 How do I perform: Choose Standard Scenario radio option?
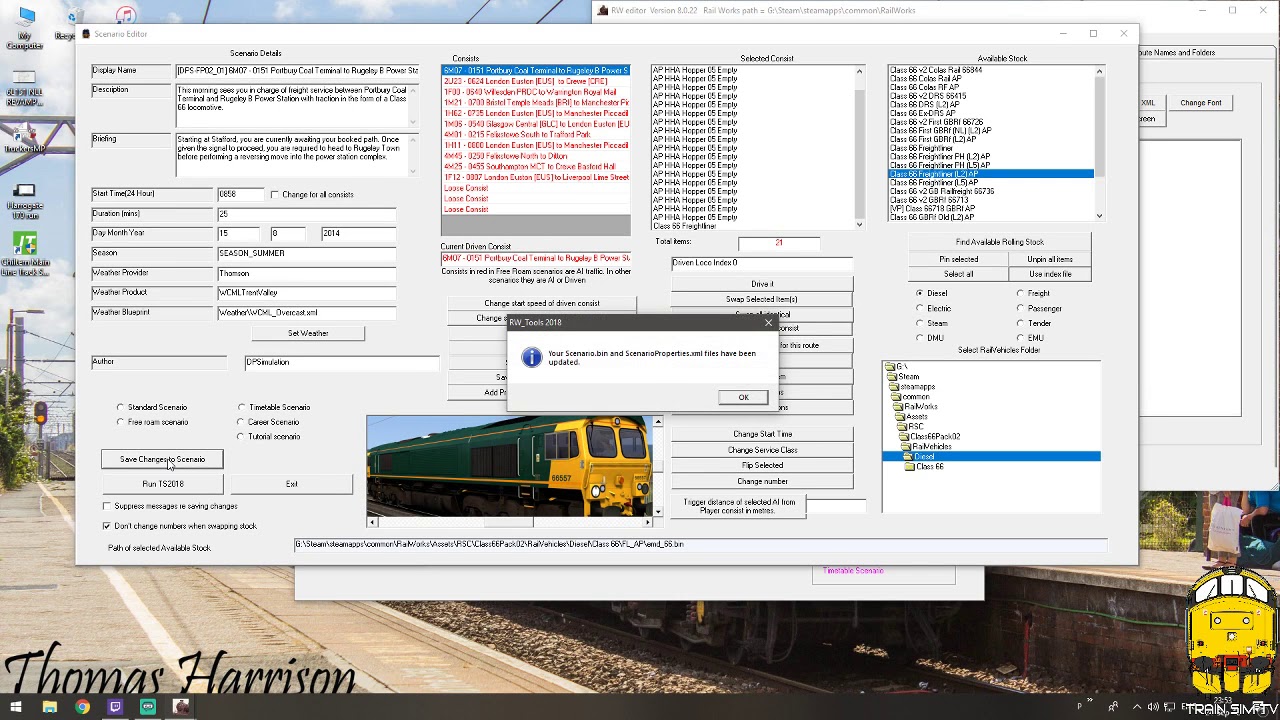click(121, 408)
